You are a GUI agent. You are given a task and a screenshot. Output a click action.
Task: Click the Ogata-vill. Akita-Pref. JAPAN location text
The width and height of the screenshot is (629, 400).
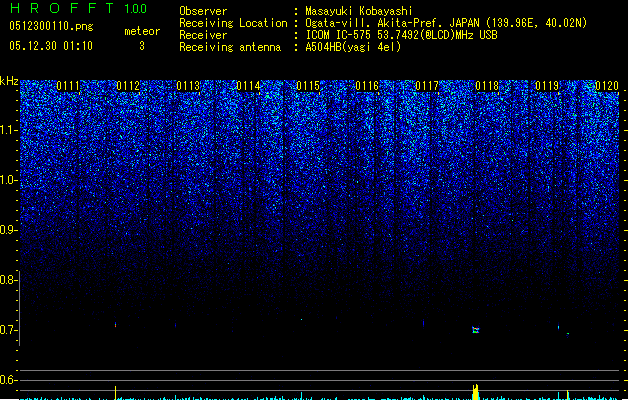tap(446, 23)
